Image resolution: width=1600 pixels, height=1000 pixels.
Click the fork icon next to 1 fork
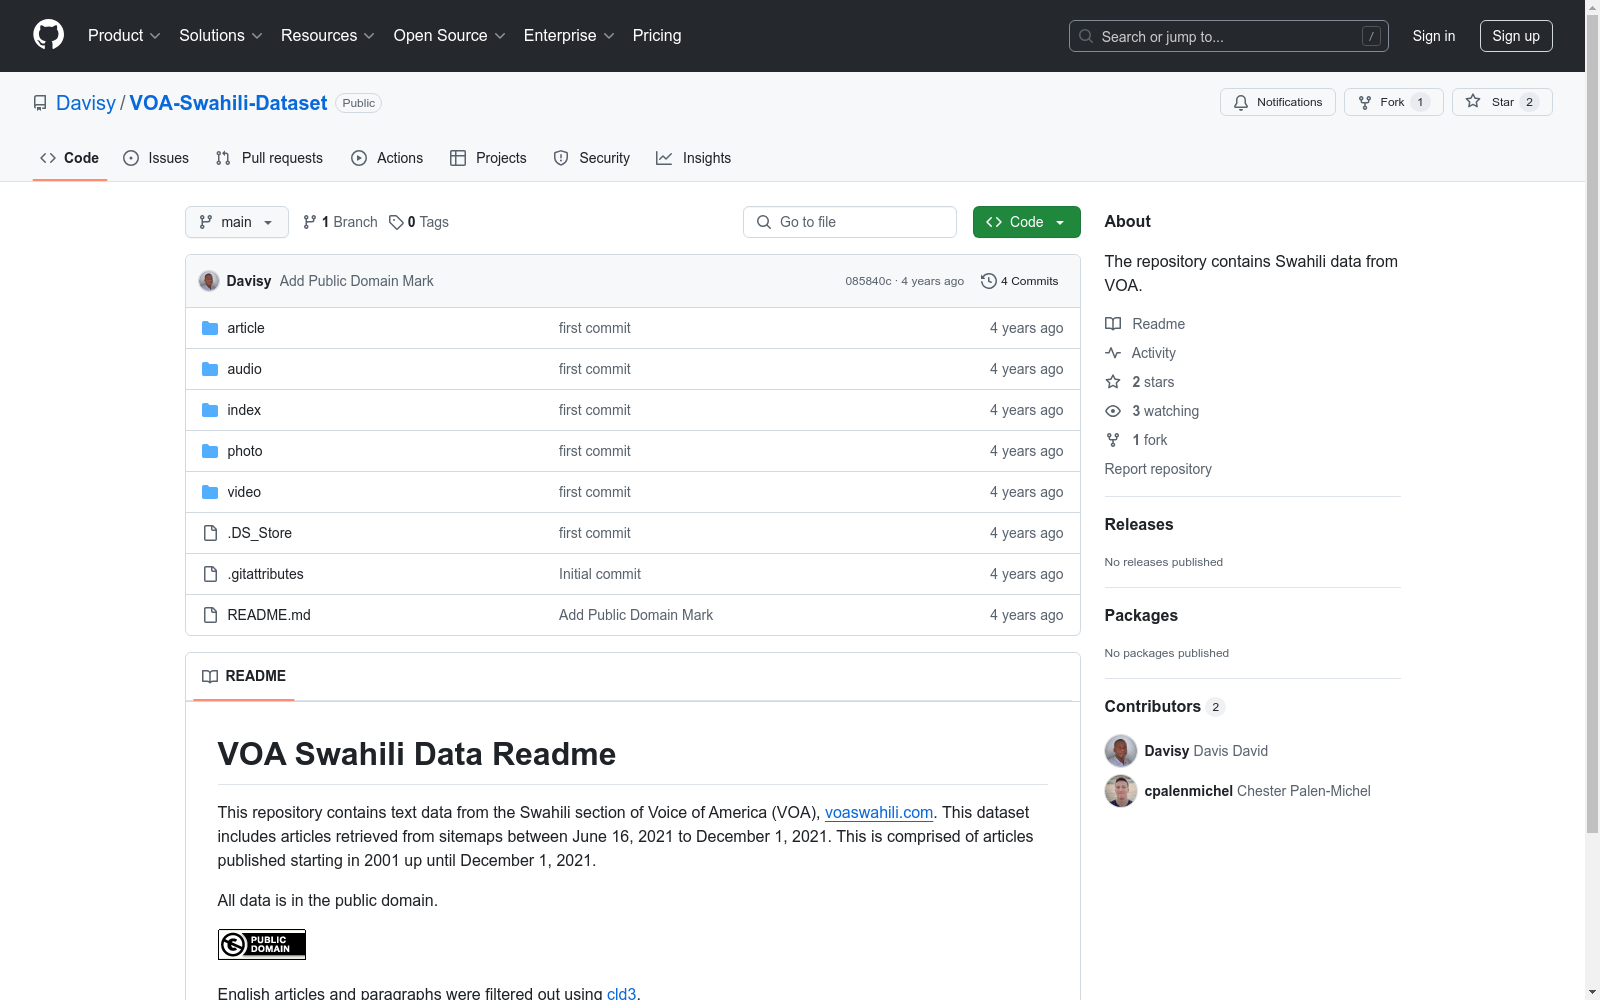(x=1113, y=440)
